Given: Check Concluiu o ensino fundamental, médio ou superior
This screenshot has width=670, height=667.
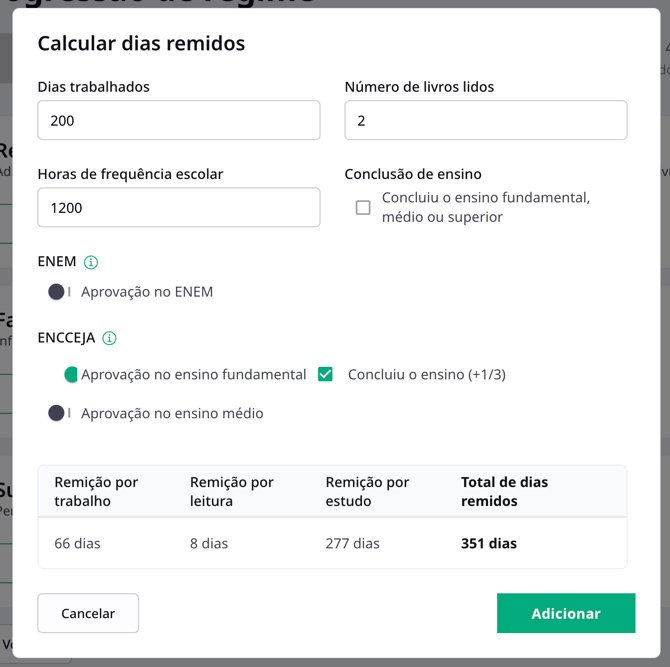Looking at the screenshot, I should click(x=363, y=208).
